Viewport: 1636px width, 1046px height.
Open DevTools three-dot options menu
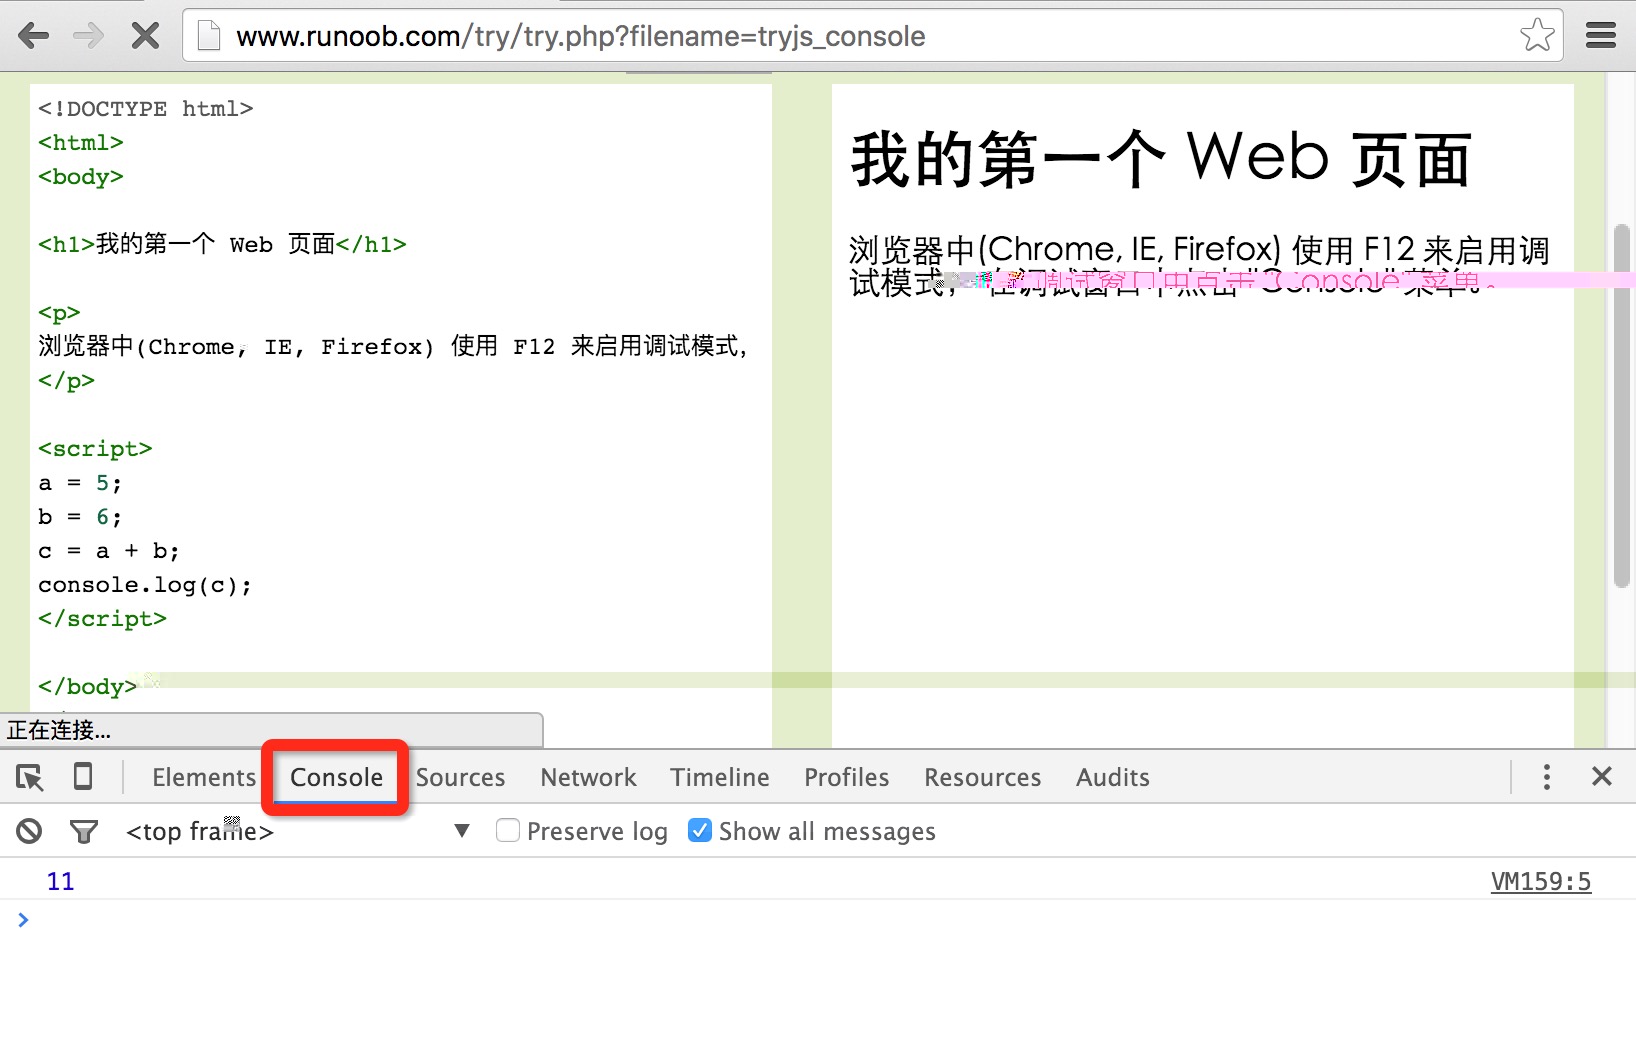click(1546, 777)
